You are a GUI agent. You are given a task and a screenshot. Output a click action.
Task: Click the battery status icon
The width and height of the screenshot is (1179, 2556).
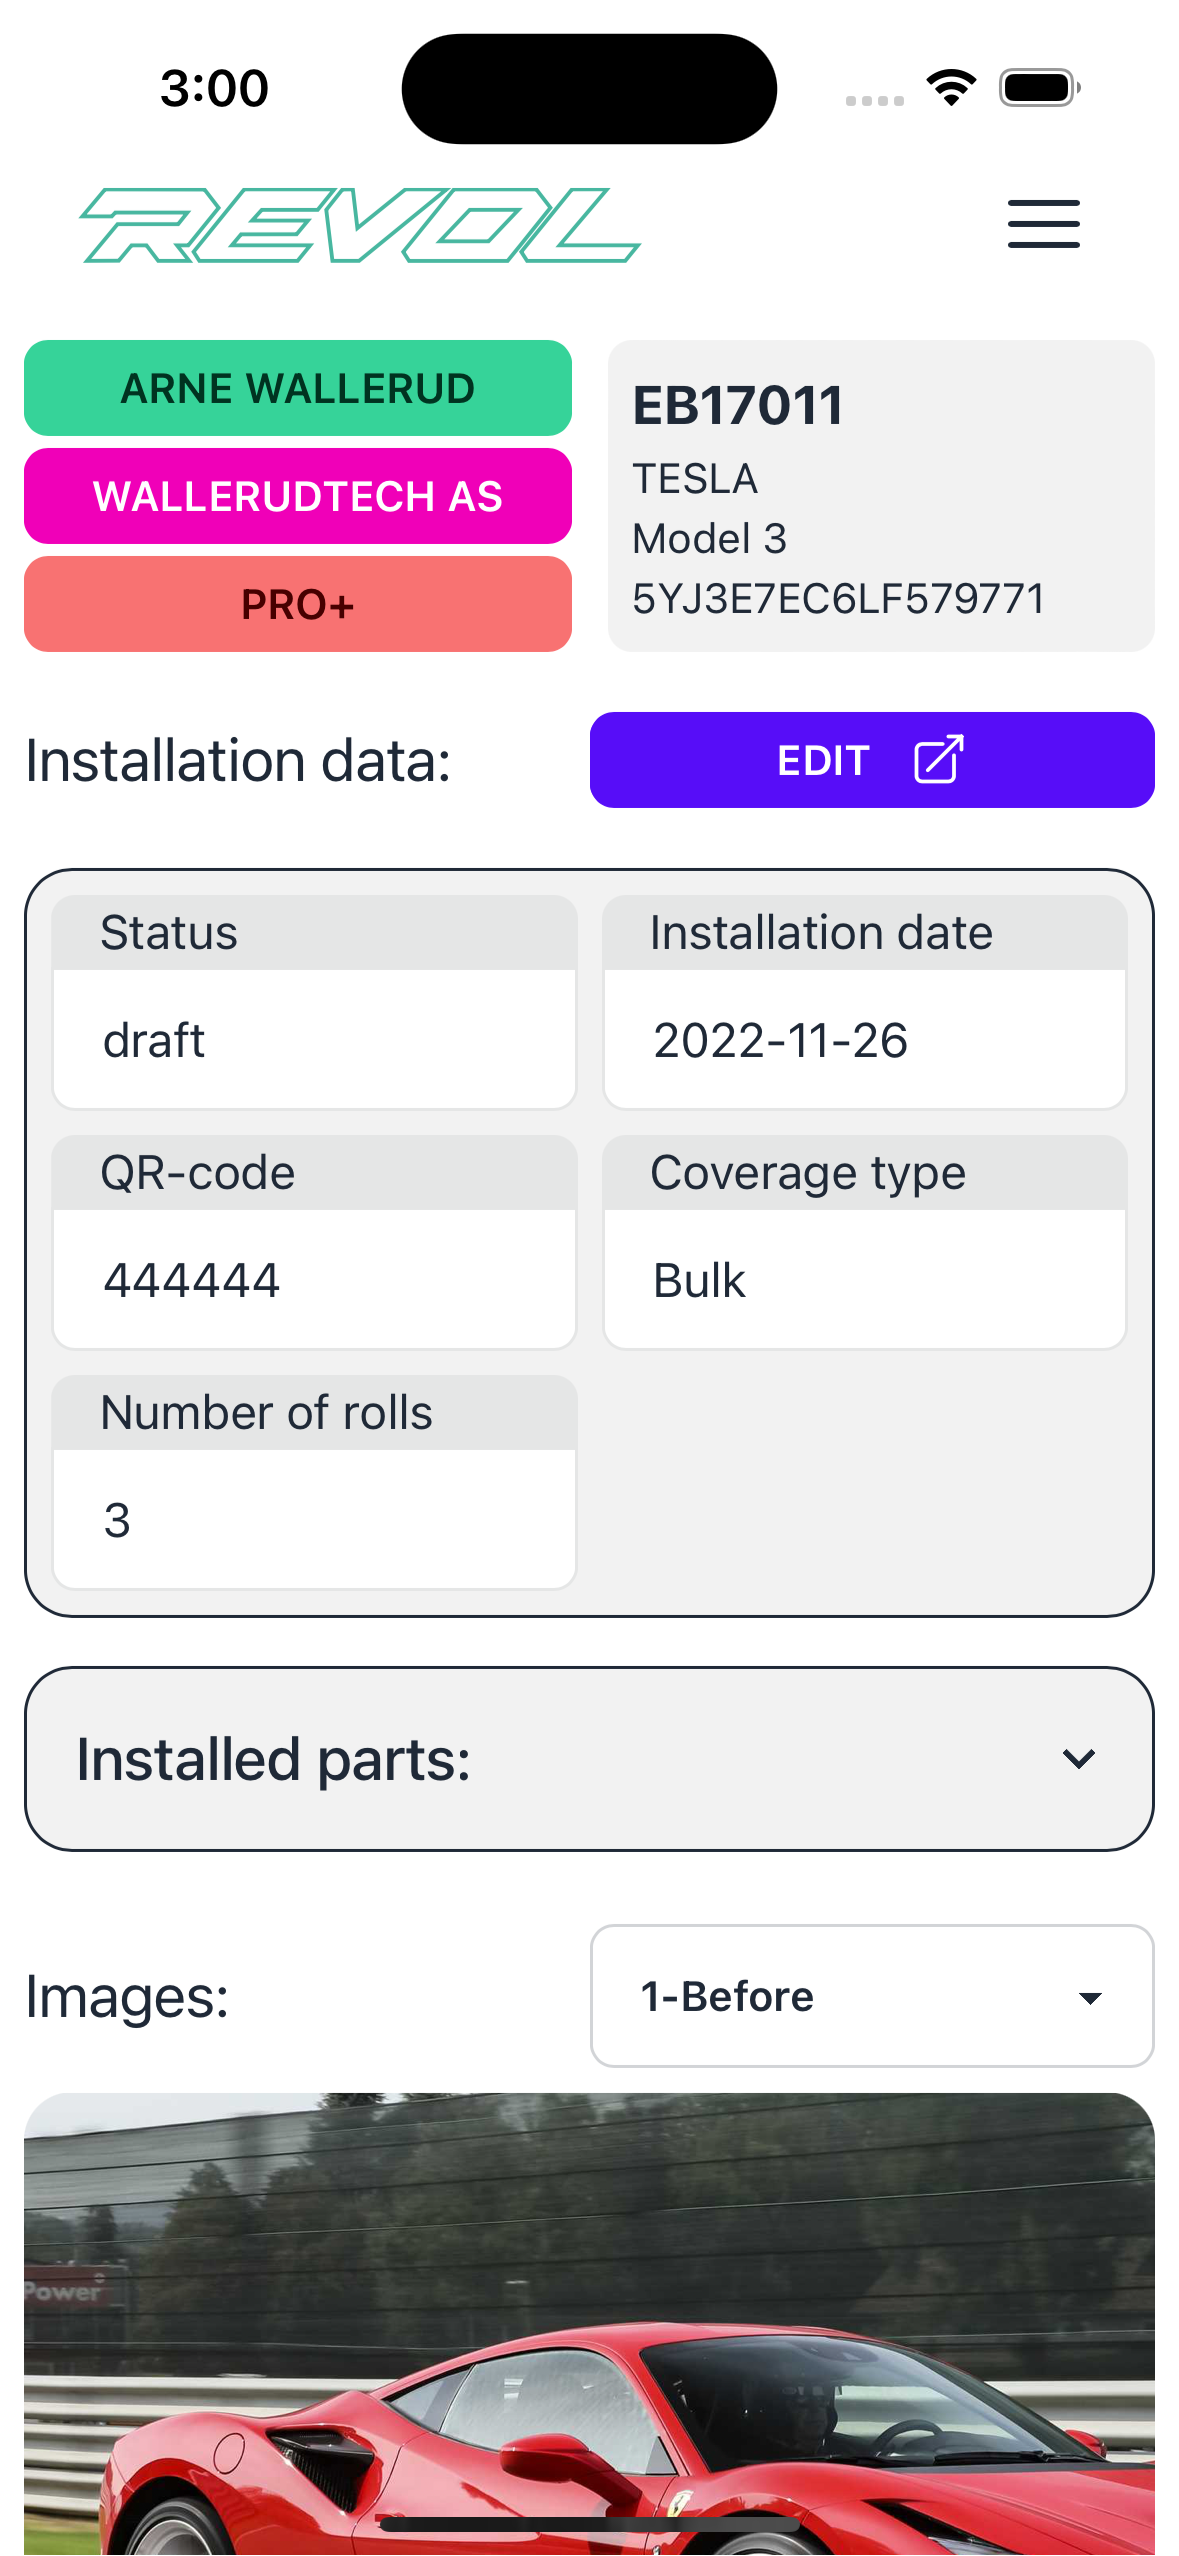tap(1040, 88)
